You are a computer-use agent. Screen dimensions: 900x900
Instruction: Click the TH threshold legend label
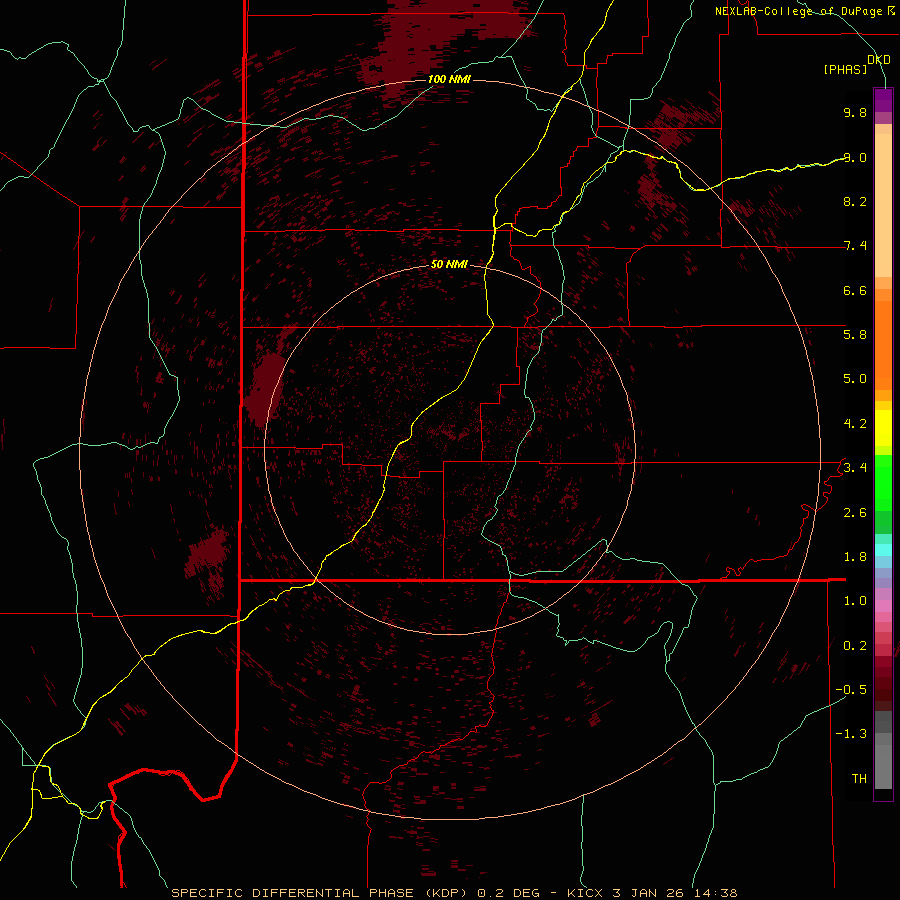859,779
